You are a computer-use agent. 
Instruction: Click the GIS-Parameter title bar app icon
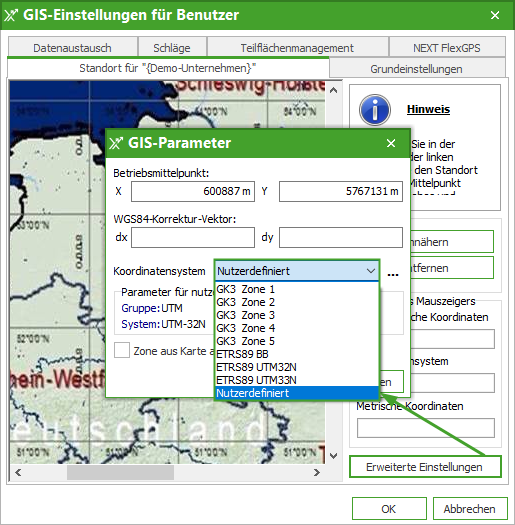pyautogui.click(x=116, y=143)
